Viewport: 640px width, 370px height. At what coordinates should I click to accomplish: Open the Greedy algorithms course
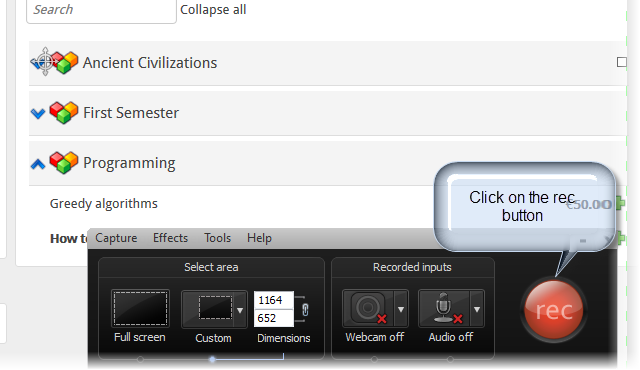[x=104, y=203]
